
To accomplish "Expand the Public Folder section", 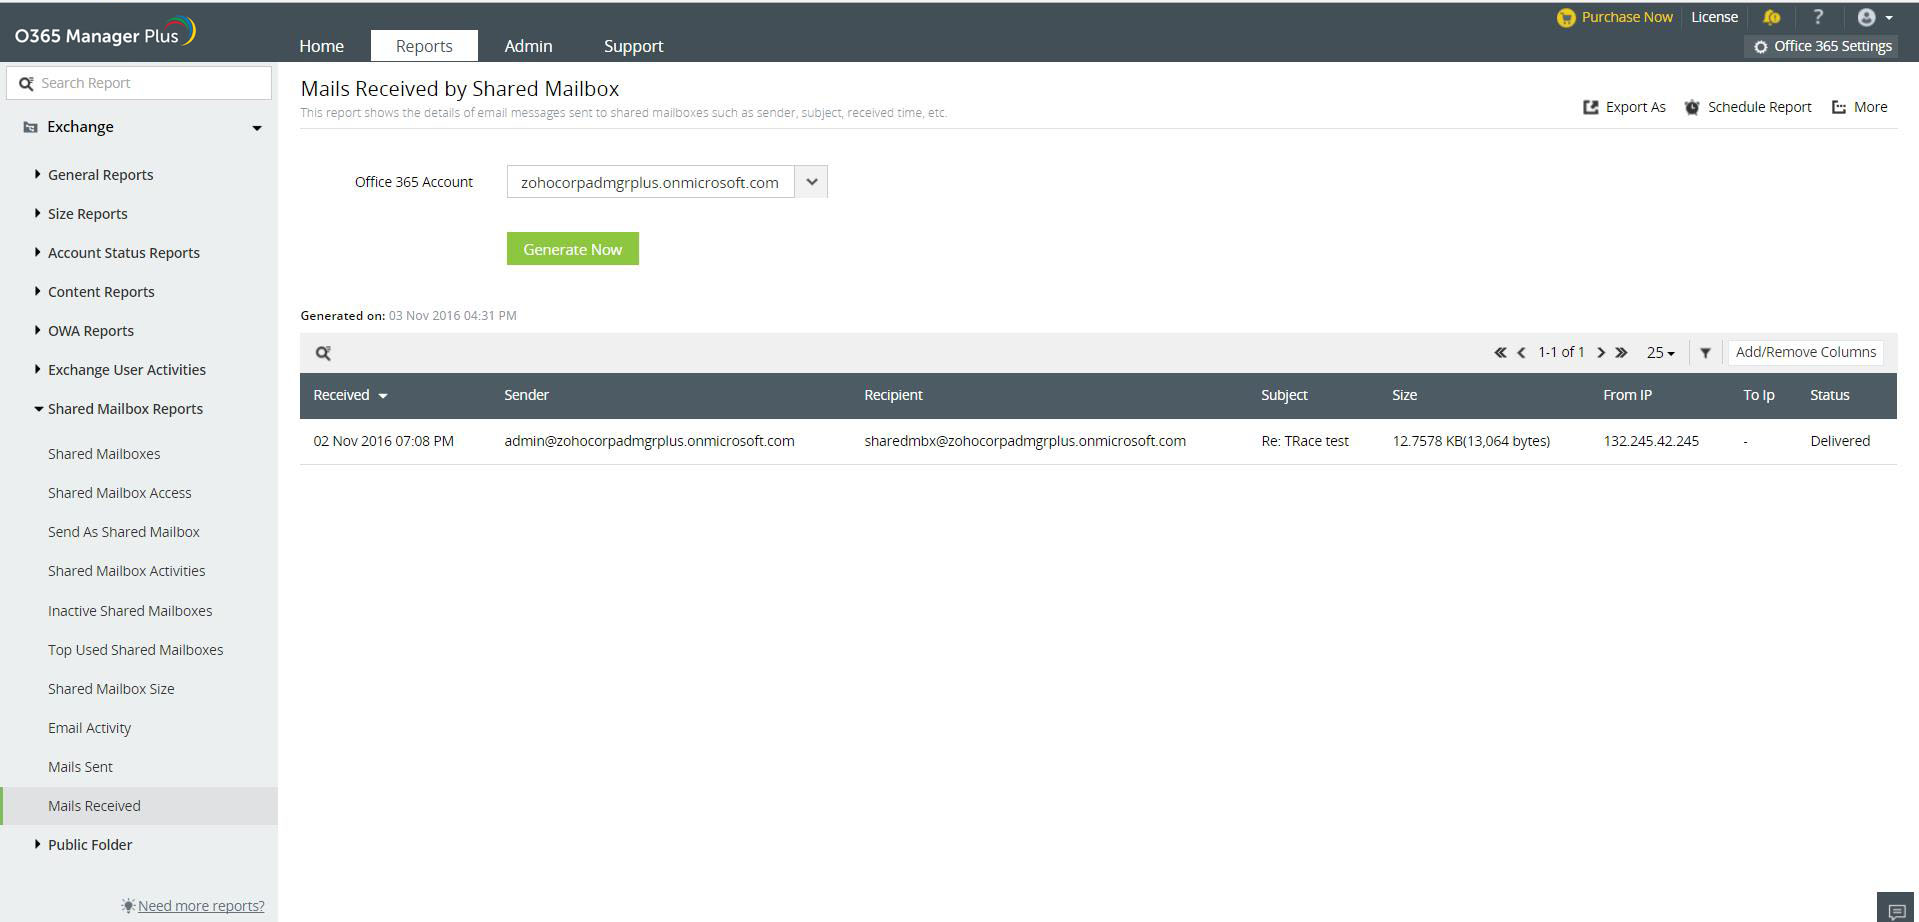I will tap(90, 845).
